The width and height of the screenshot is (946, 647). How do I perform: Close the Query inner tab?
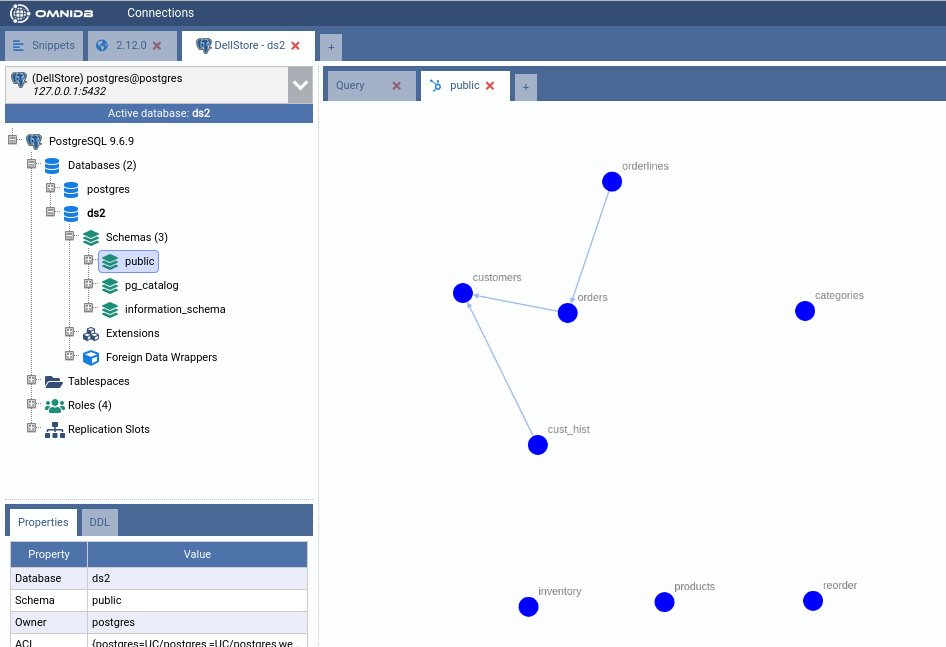[396, 86]
